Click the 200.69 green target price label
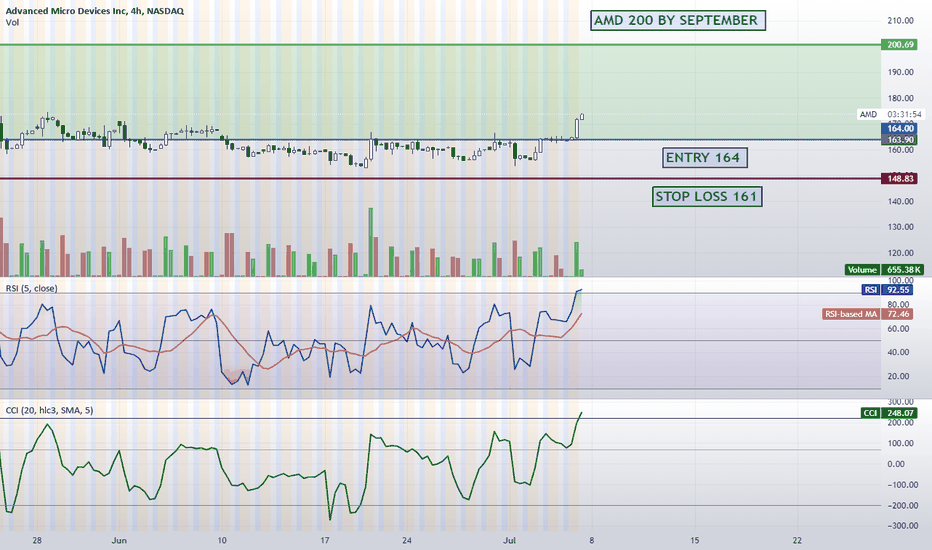 point(900,45)
